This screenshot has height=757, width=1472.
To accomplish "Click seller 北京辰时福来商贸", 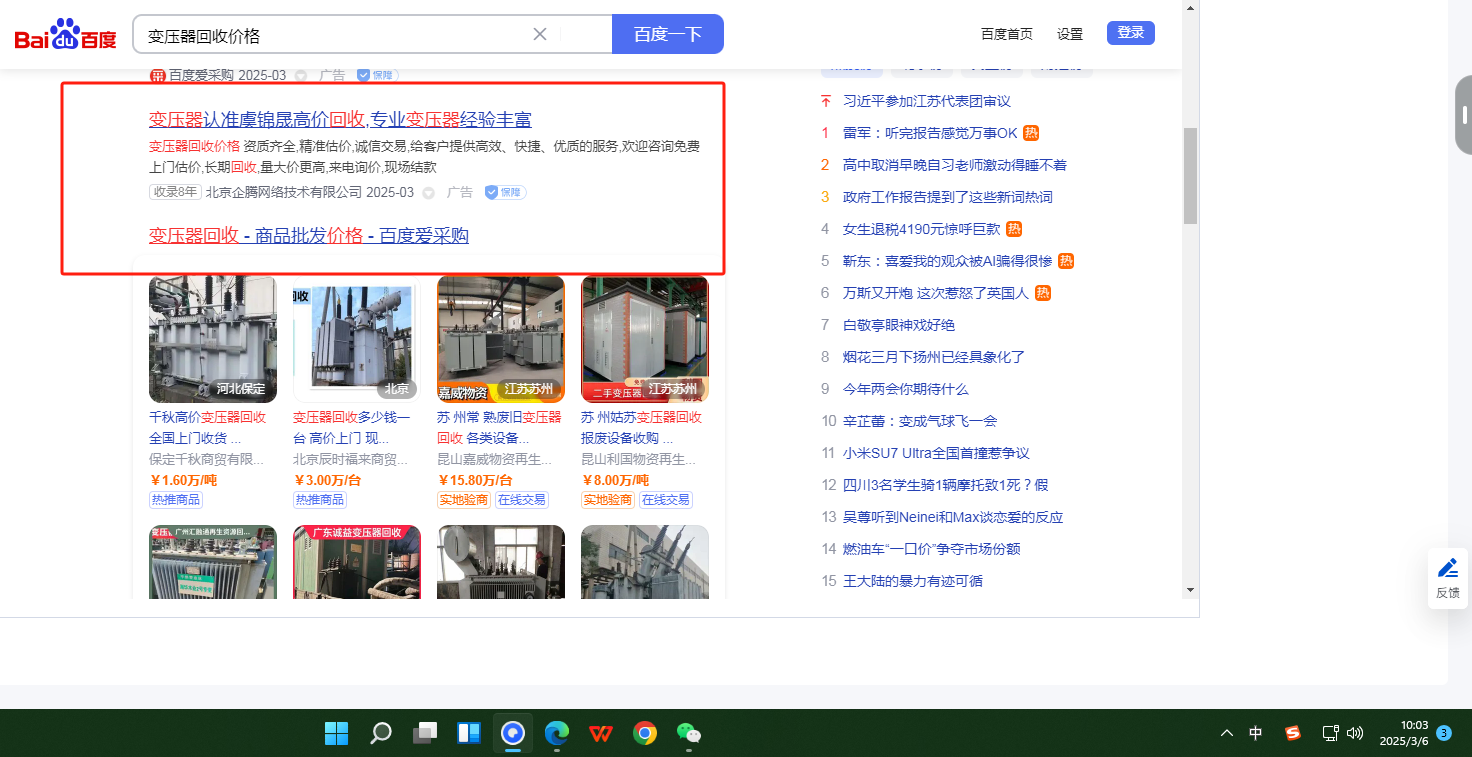I will (x=351, y=460).
